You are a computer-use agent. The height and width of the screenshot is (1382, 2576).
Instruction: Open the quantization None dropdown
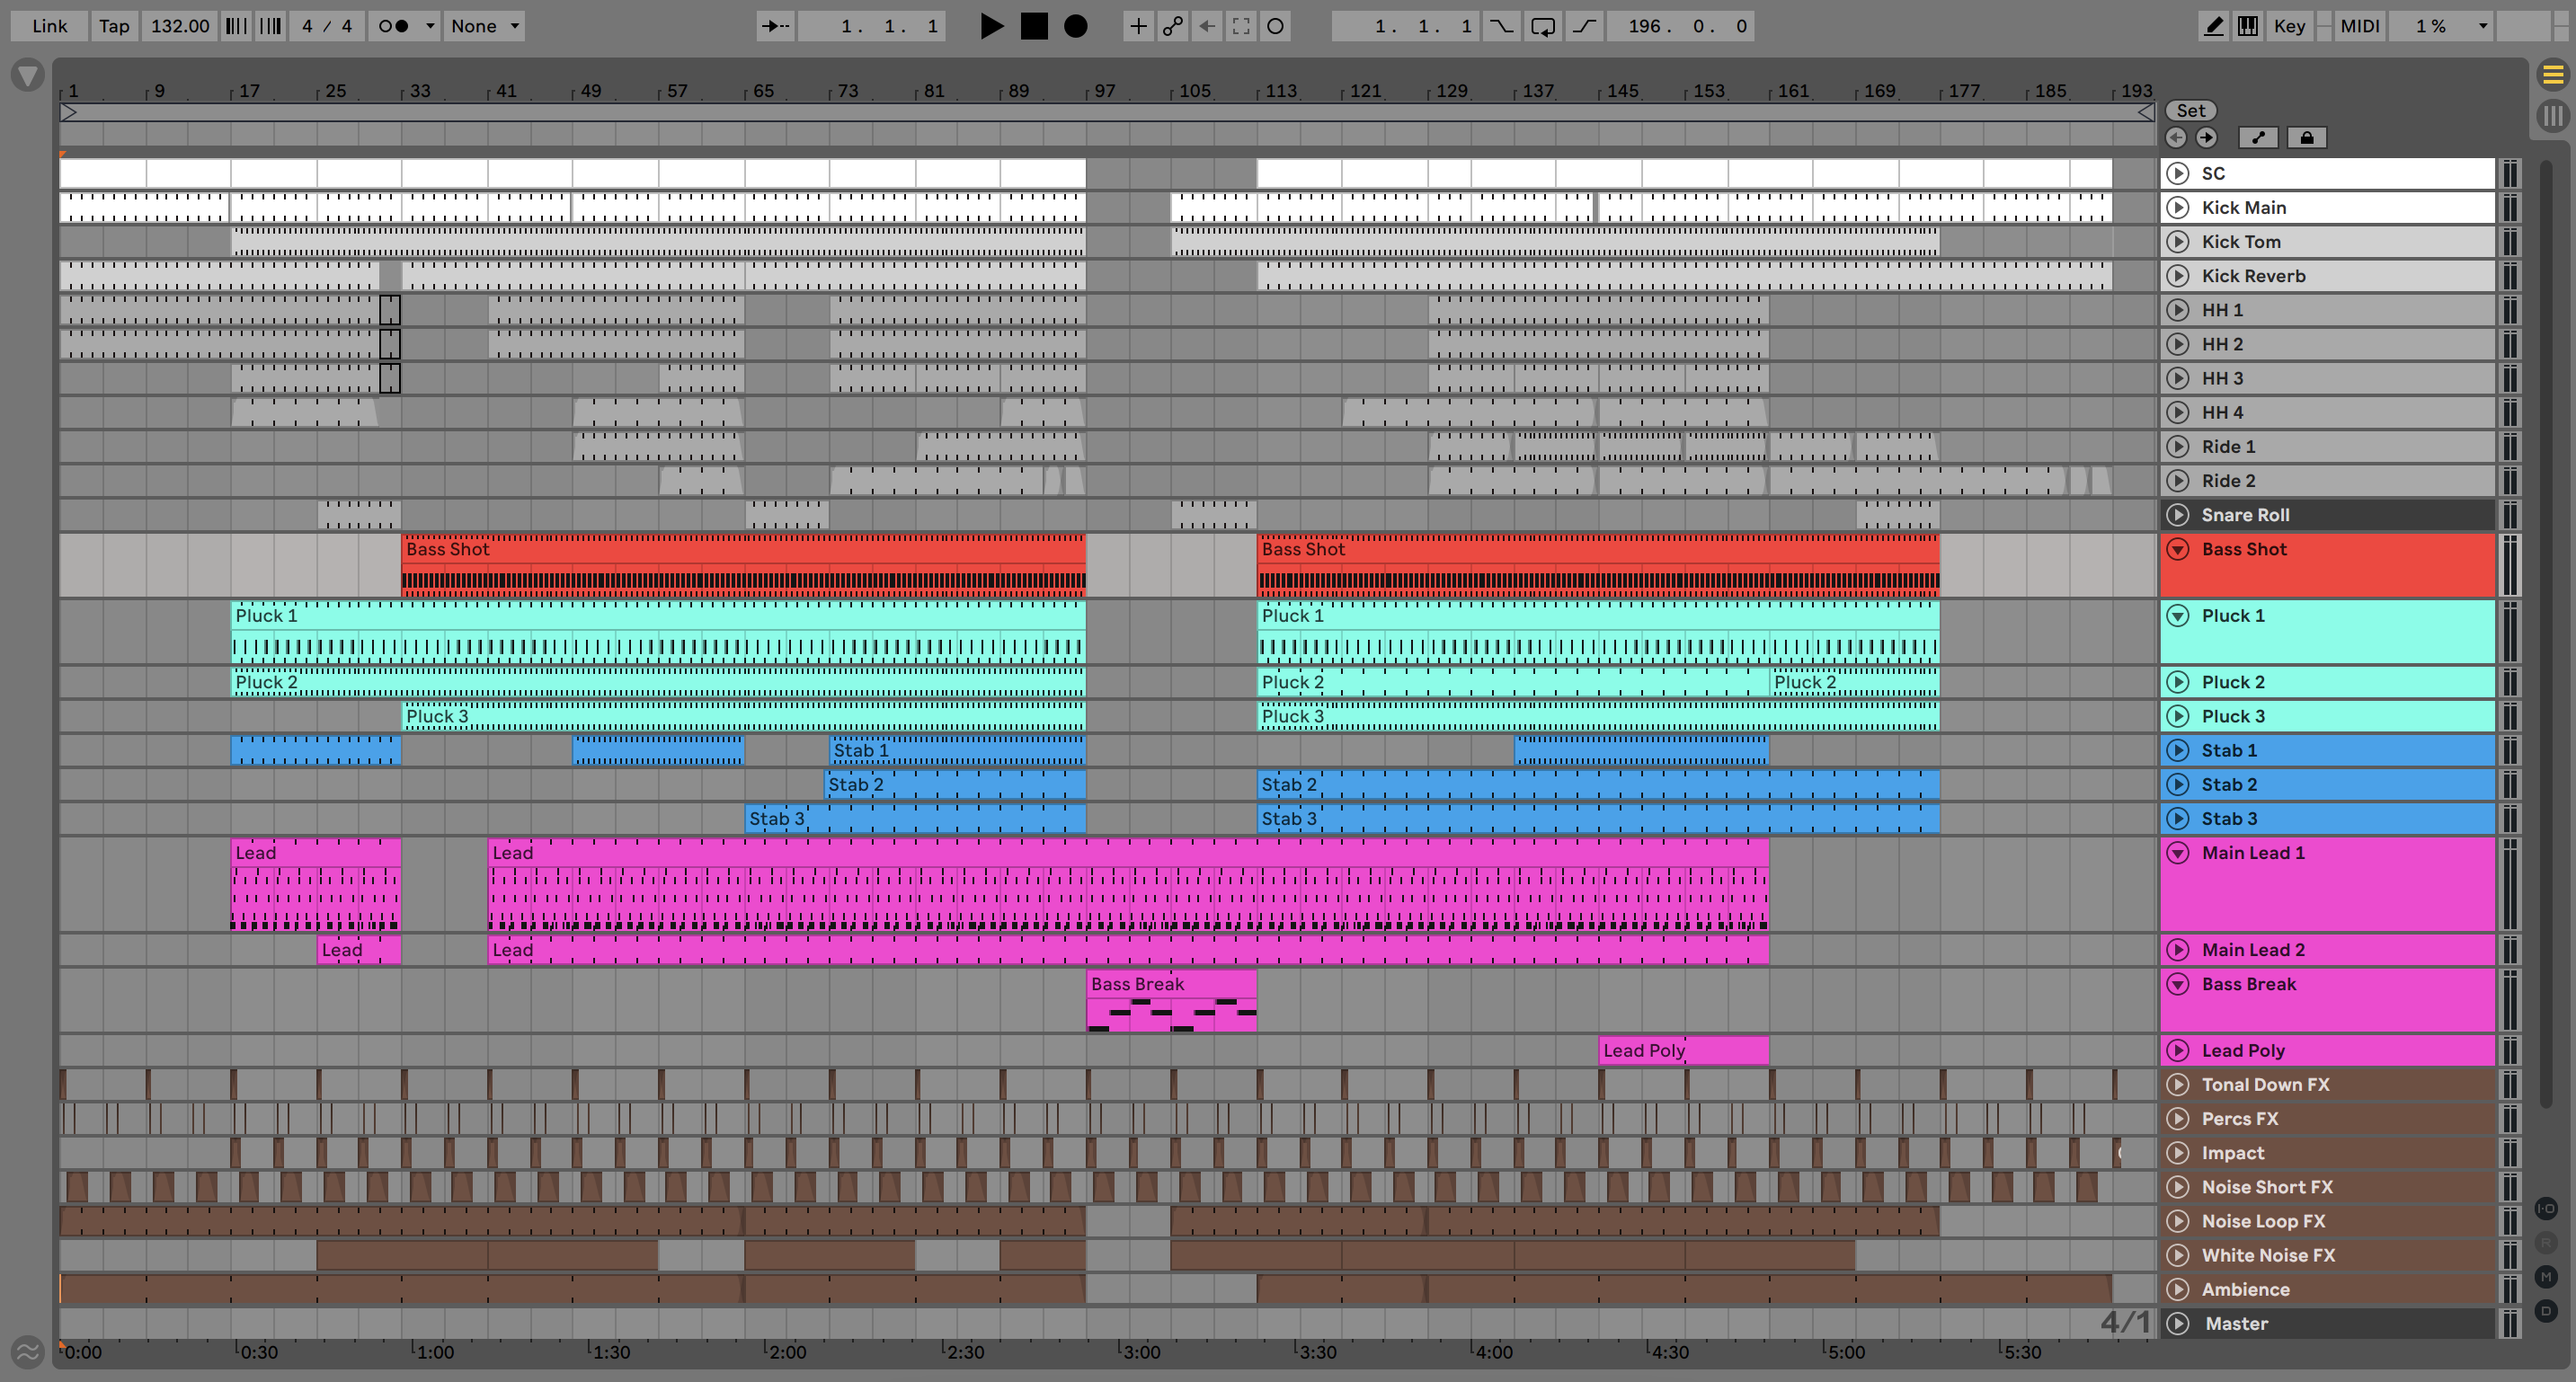click(x=485, y=26)
